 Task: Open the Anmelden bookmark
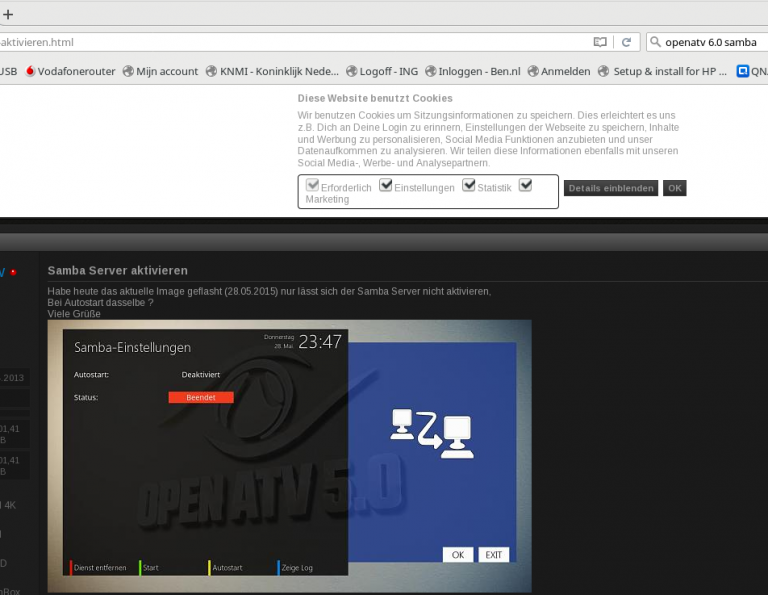(558, 71)
